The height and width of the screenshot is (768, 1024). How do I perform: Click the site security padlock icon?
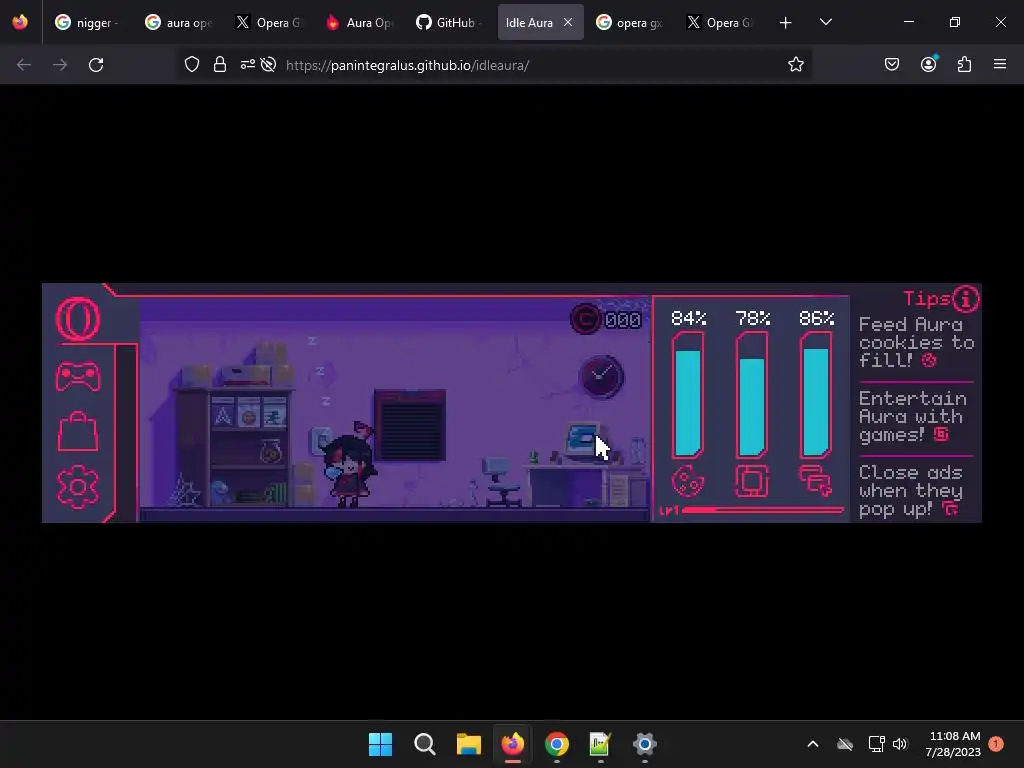coord(219,65)
